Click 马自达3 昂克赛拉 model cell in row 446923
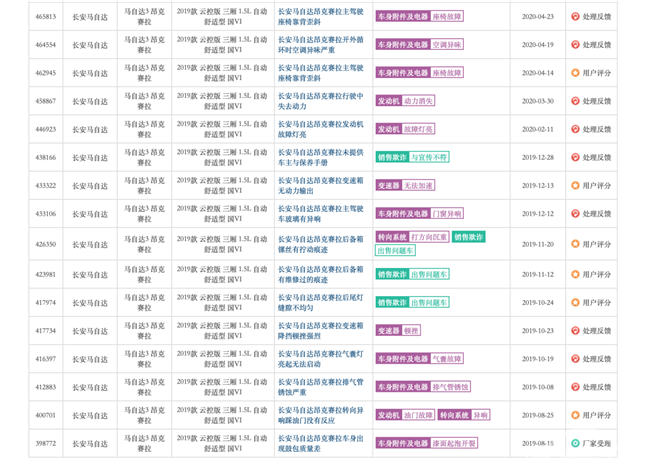Screen dimensions: 650x476 tap(144, 129)
